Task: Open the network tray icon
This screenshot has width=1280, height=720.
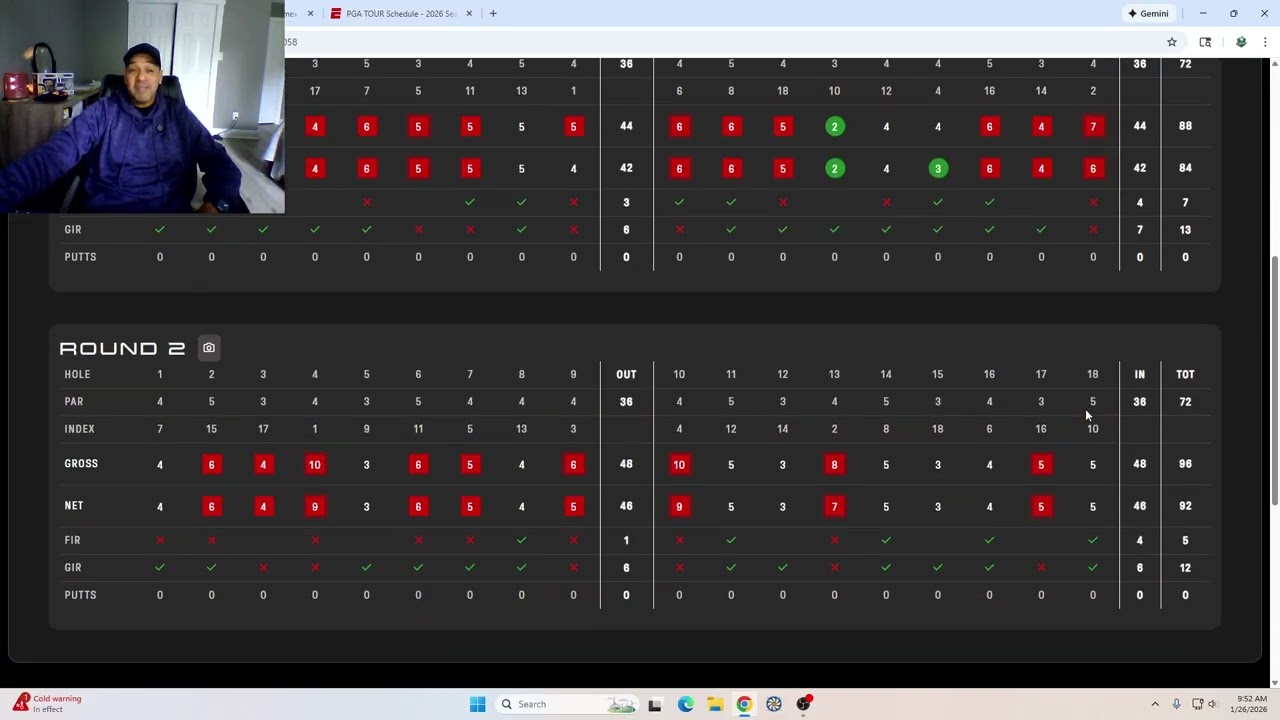Action: point(1197,704)
